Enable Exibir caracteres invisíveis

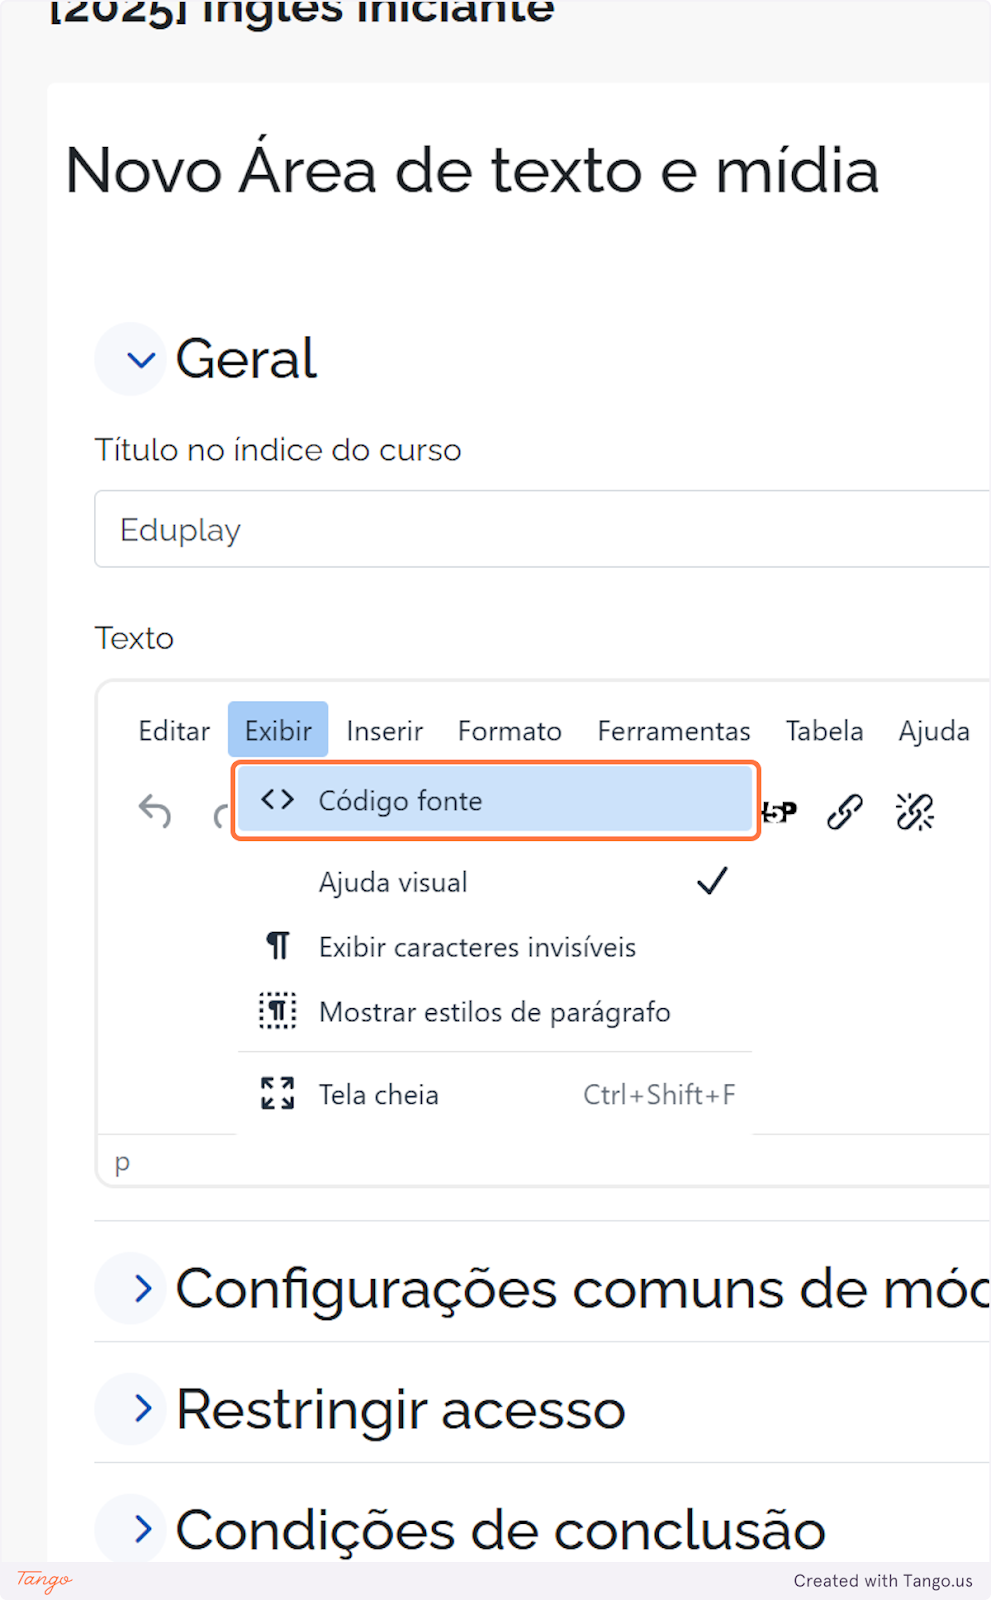pyautogui.click(x=477, y=946)
